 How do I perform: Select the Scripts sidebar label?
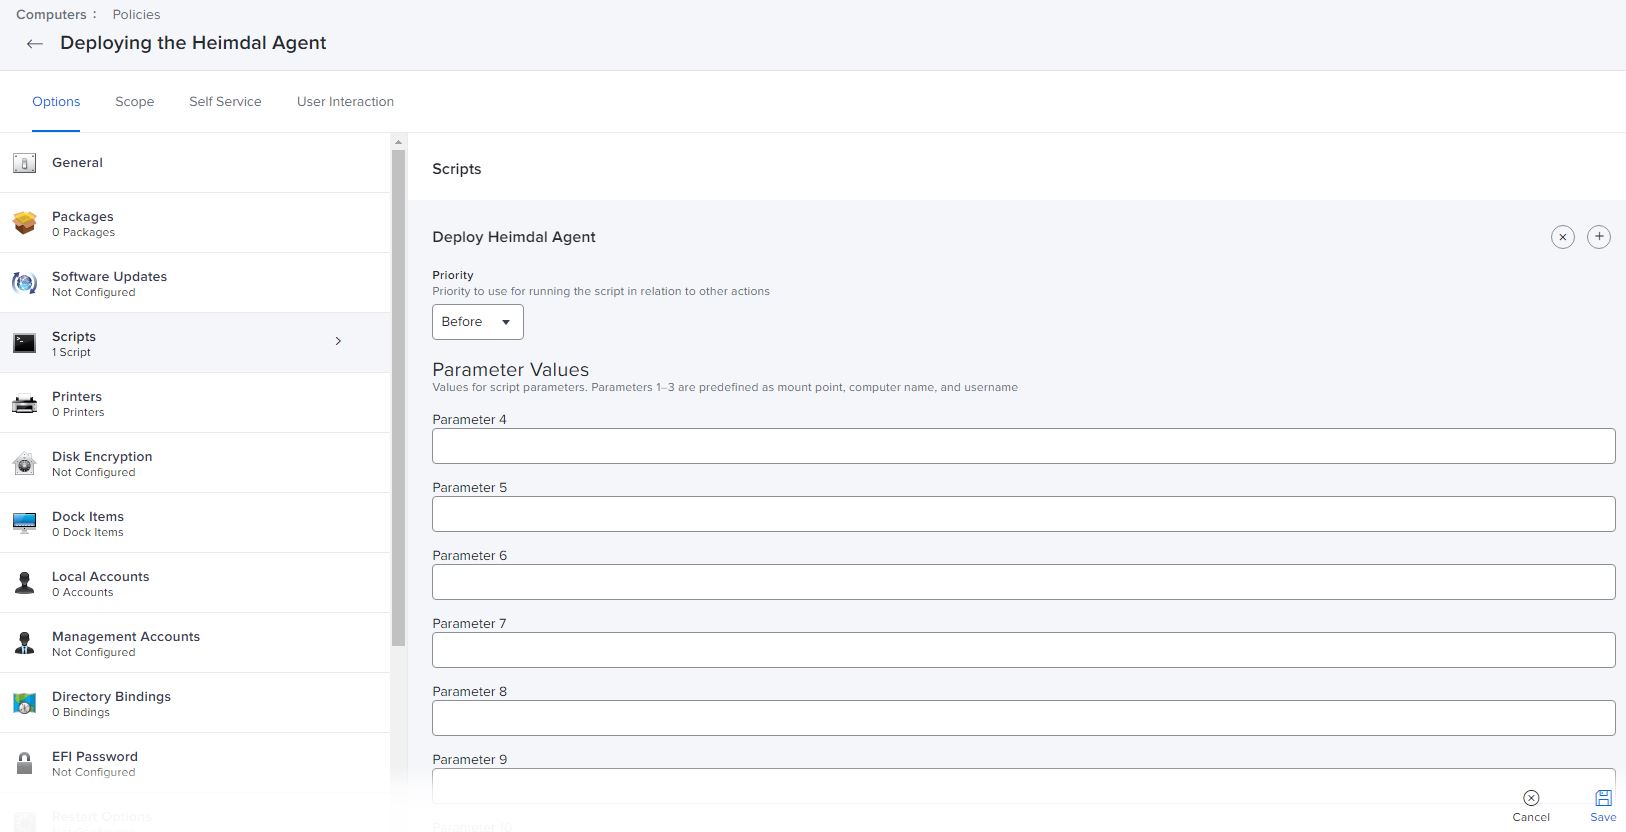[x=74, y=337]
